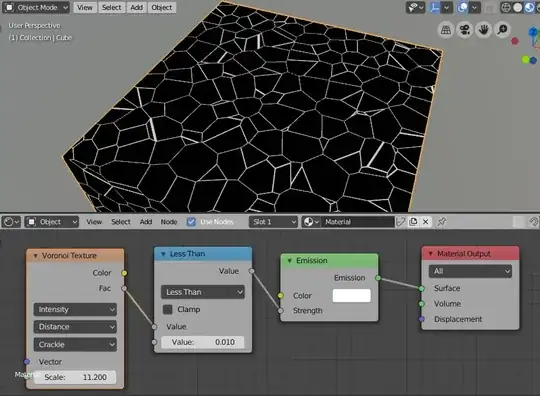
Task: Open the Less Than operation dropdown
Action: pyautogui.click(x=203, y=292)
